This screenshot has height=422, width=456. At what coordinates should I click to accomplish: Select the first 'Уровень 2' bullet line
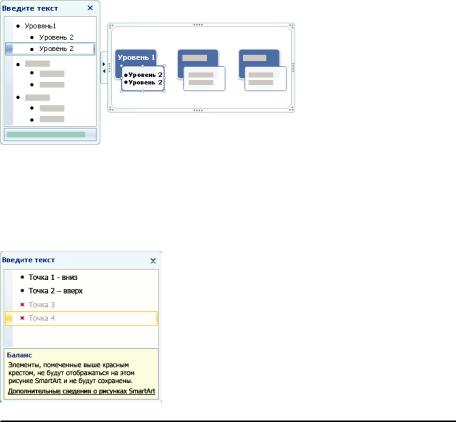(56, 37)
